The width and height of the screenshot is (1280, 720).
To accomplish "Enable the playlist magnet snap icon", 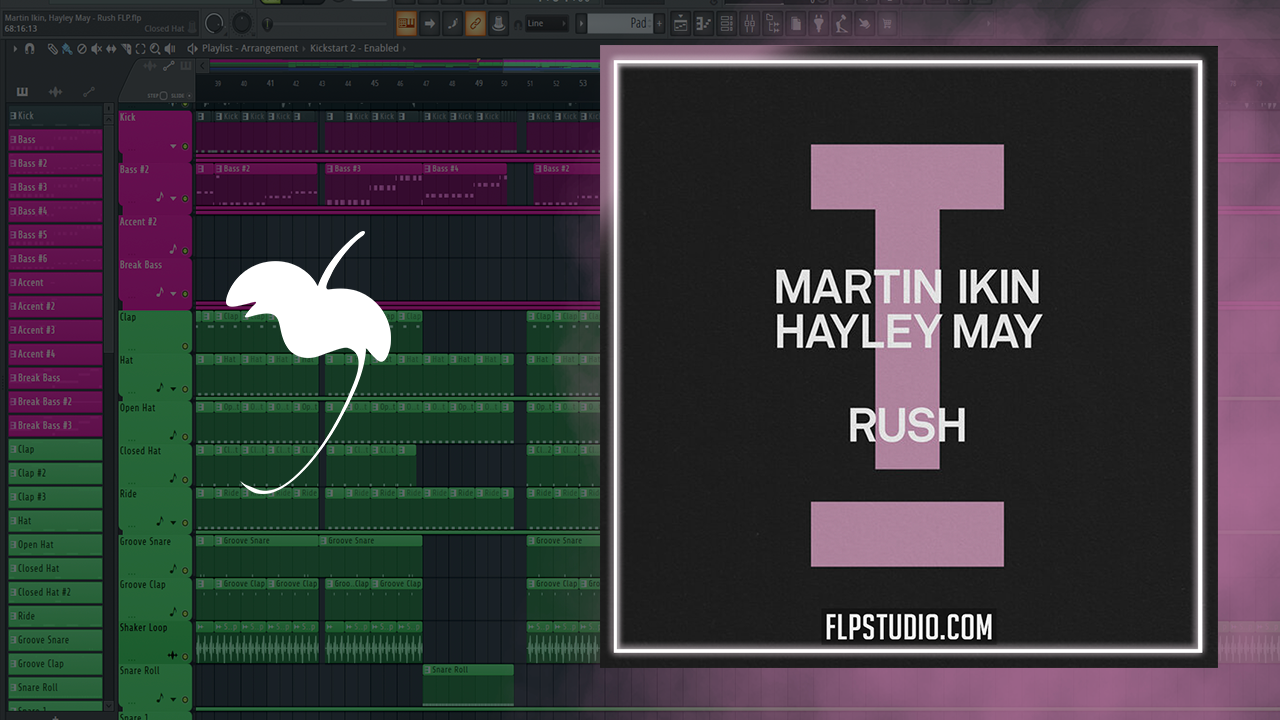I will pyautogui.click(x=30, y=48).
